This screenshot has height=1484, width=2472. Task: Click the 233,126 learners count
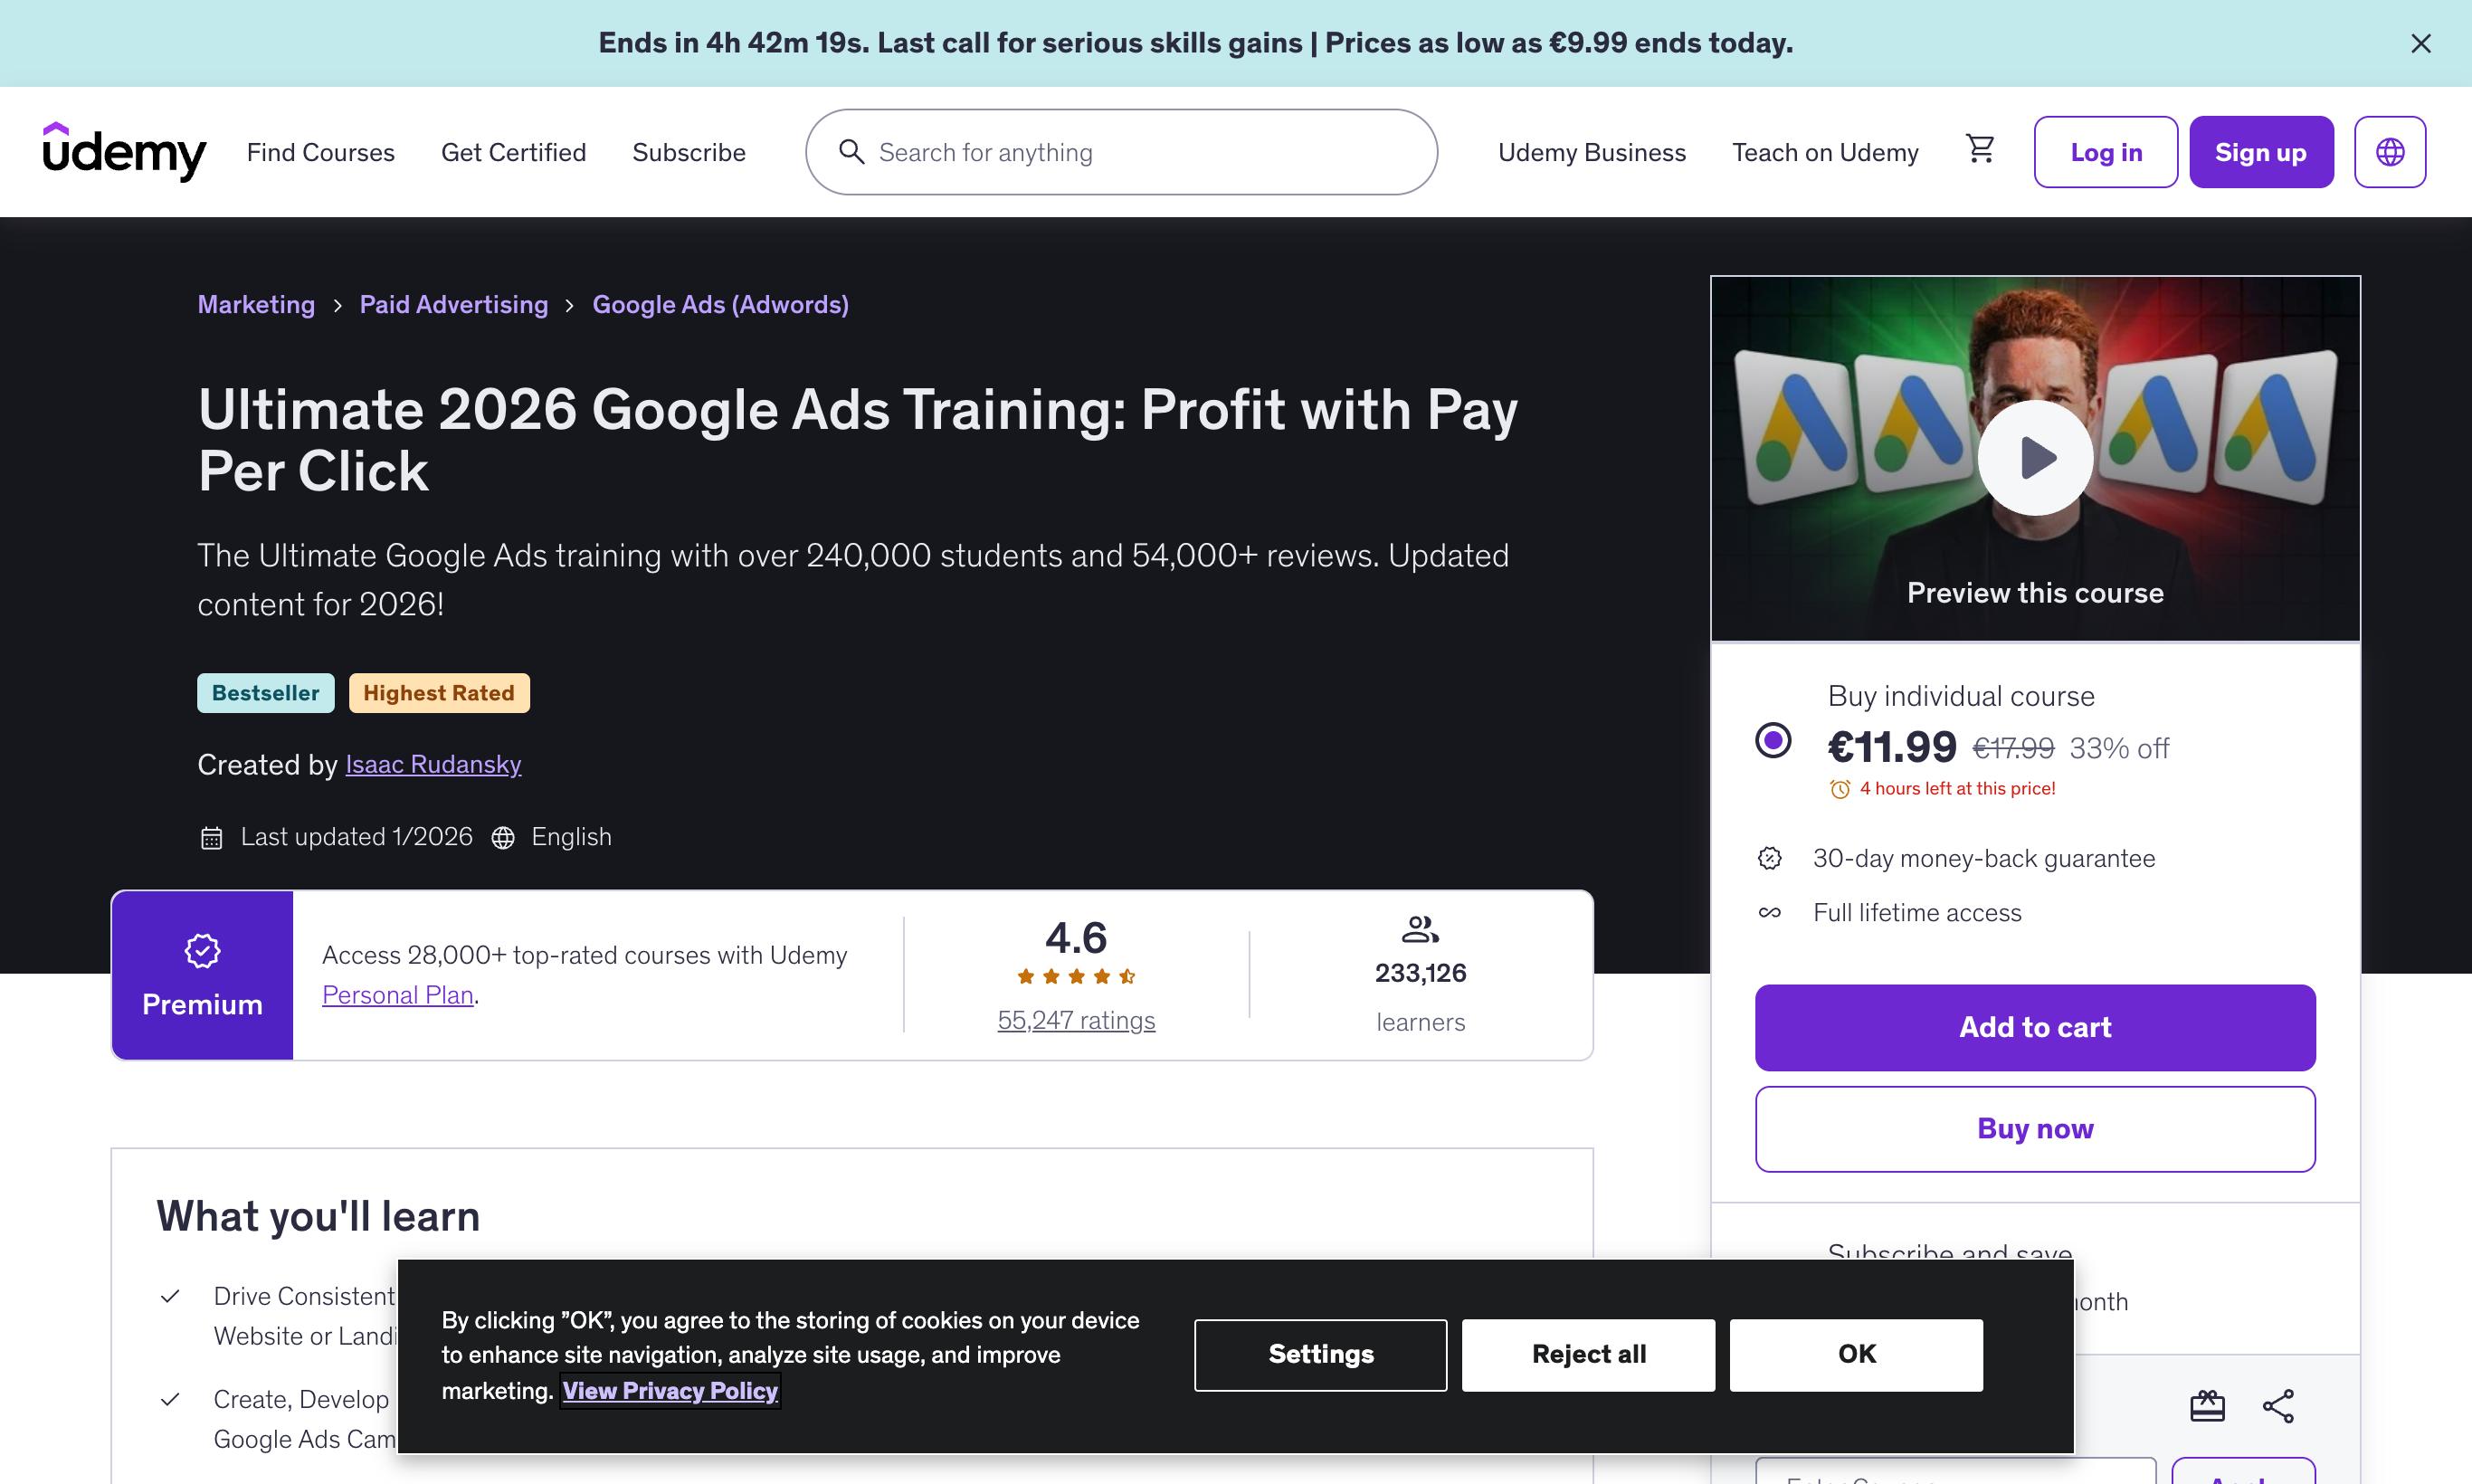1420,973
